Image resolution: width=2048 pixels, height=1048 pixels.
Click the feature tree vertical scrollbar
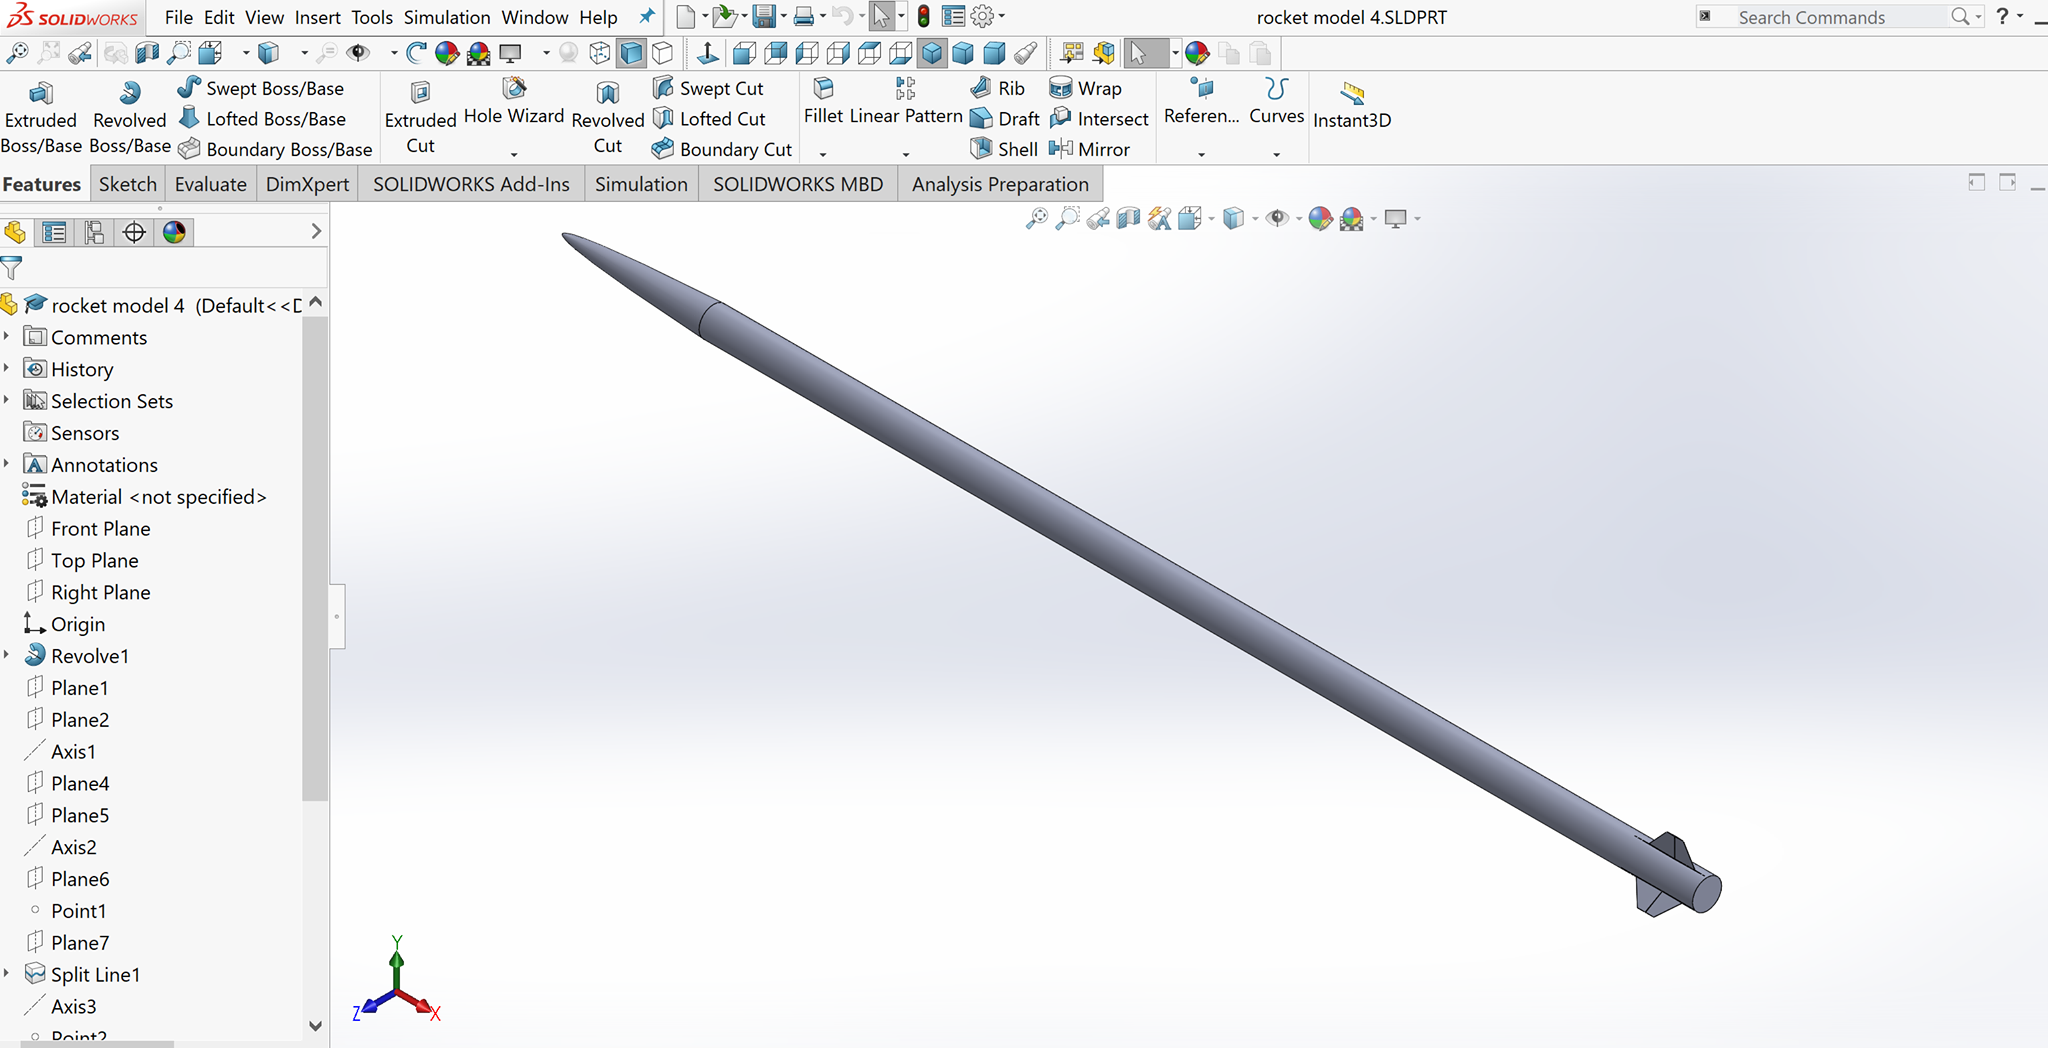315,558
